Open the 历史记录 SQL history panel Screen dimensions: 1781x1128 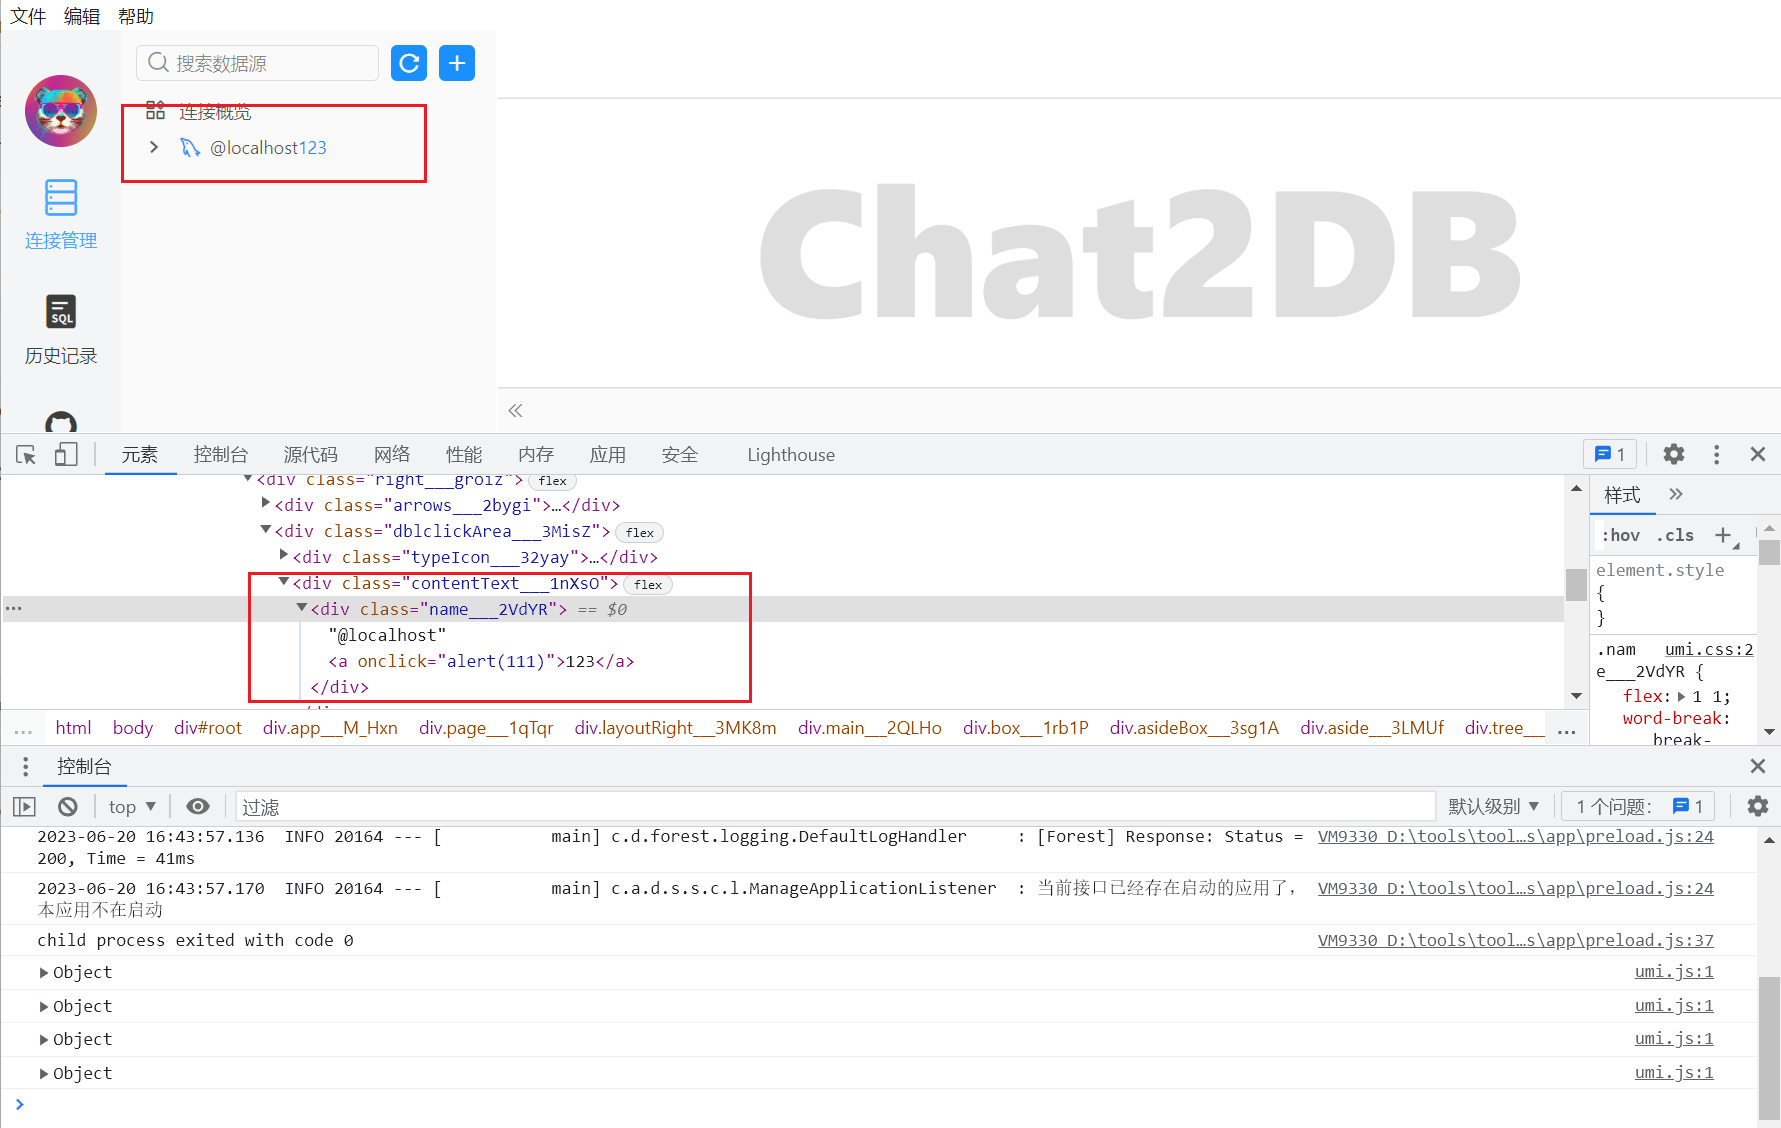tap(60, 330)
